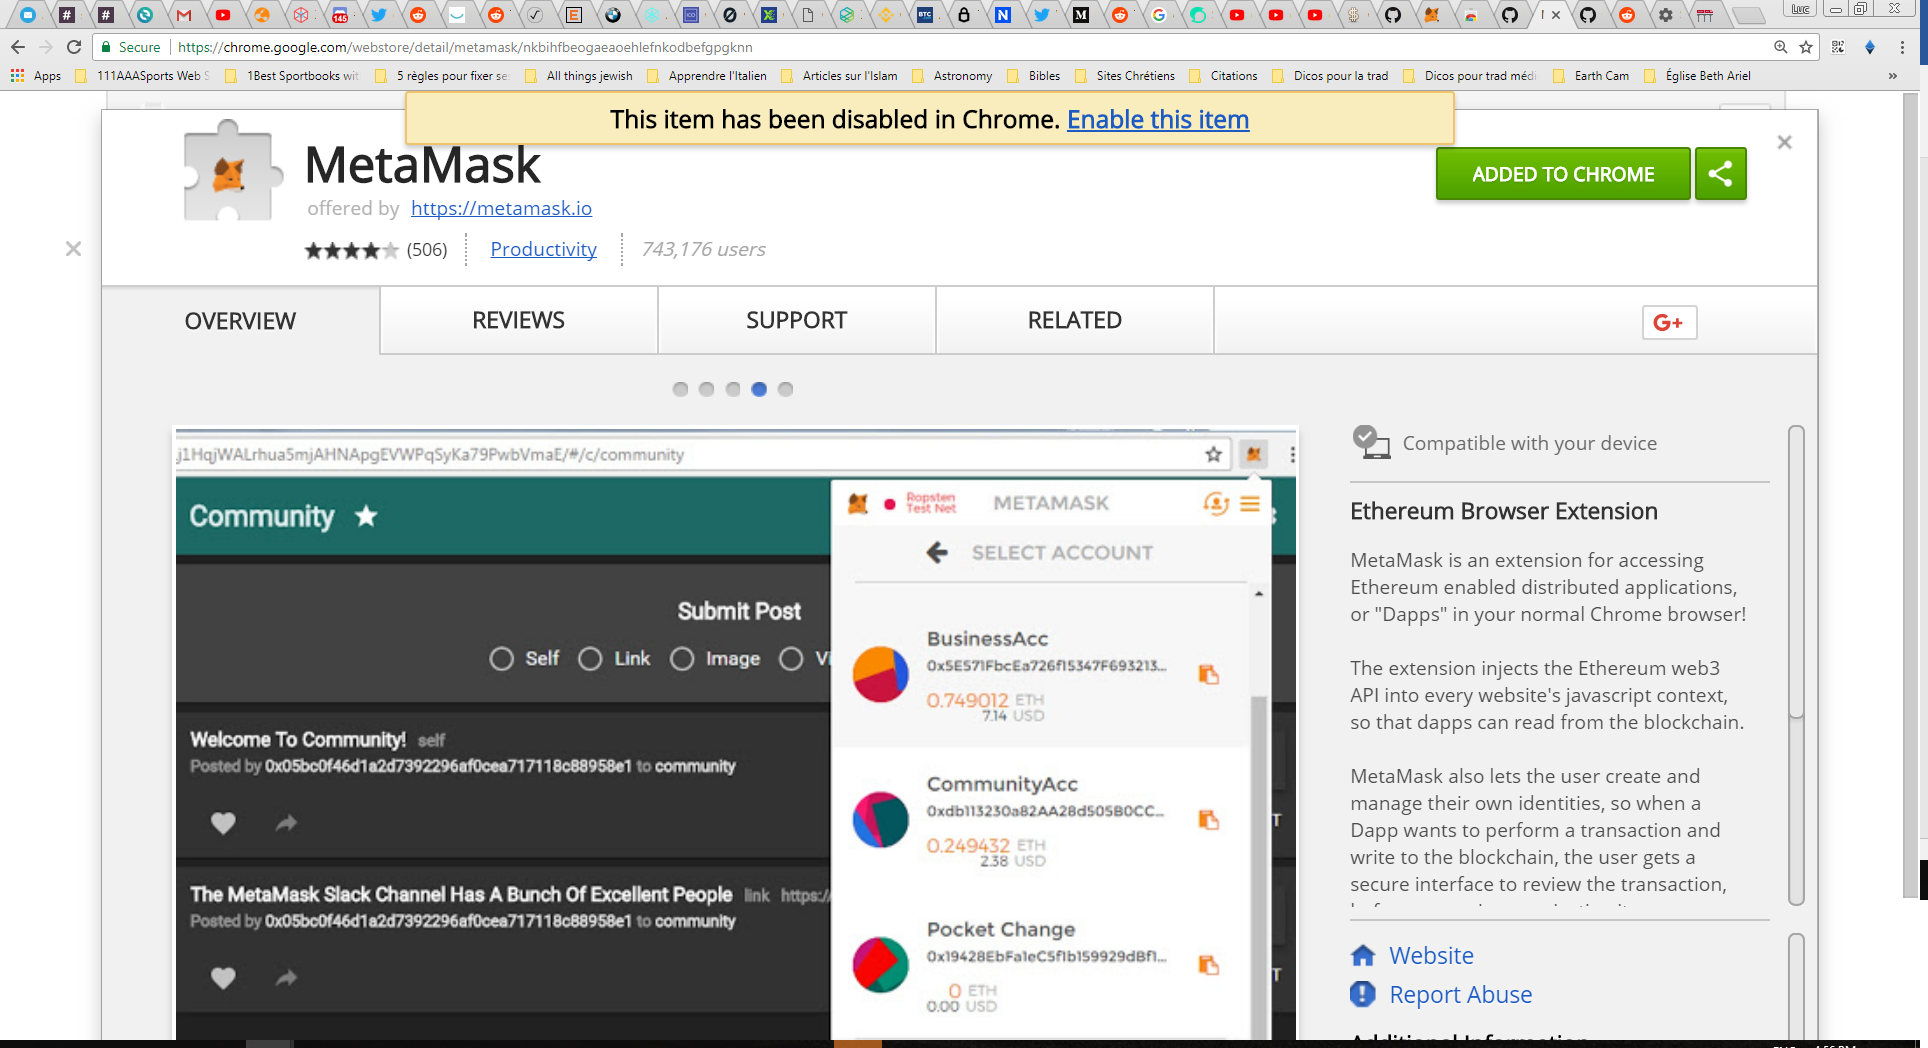Open a new browser tab

(1748, 15)
